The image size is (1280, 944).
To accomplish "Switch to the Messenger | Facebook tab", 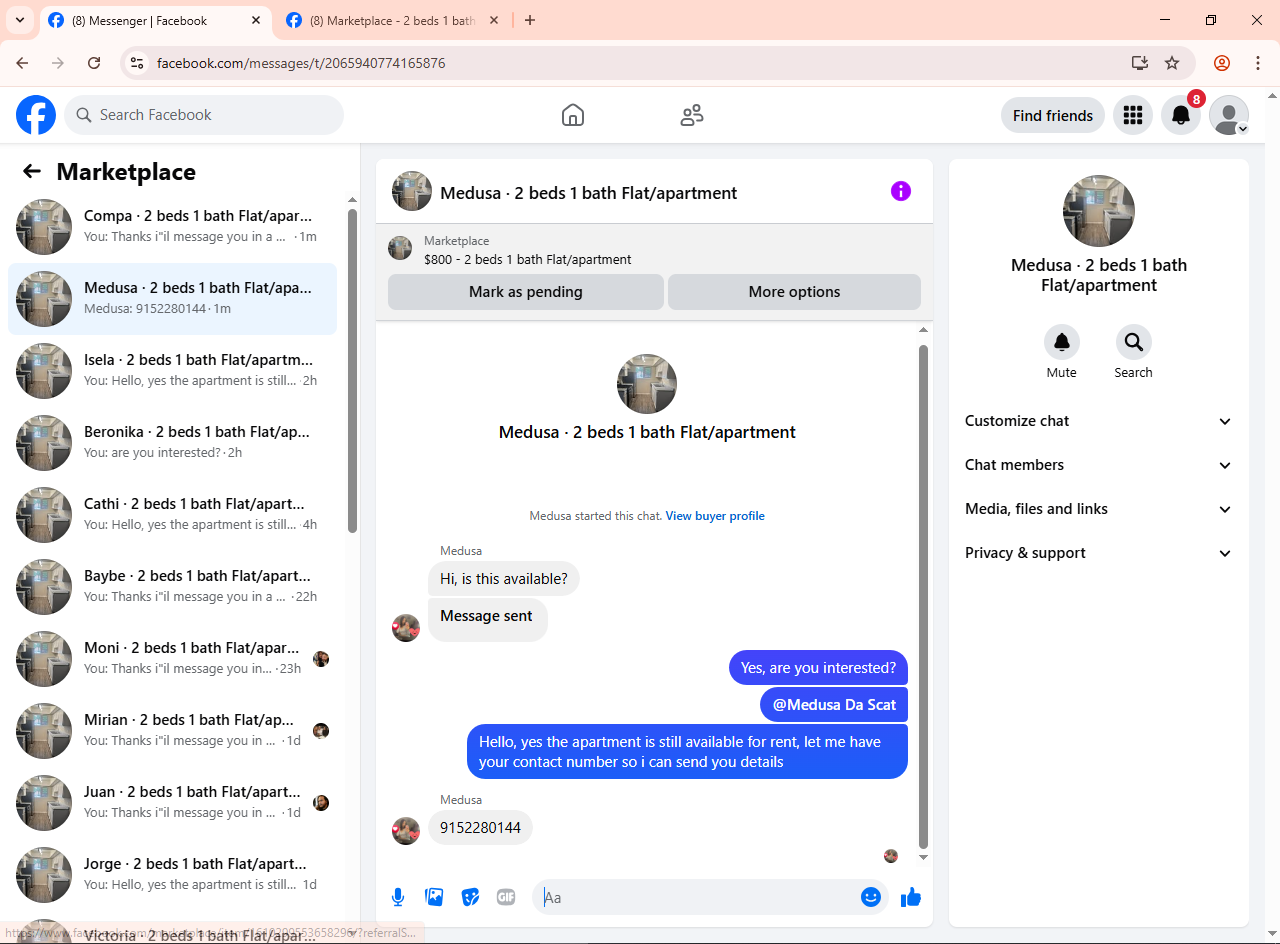I will 155,21.
